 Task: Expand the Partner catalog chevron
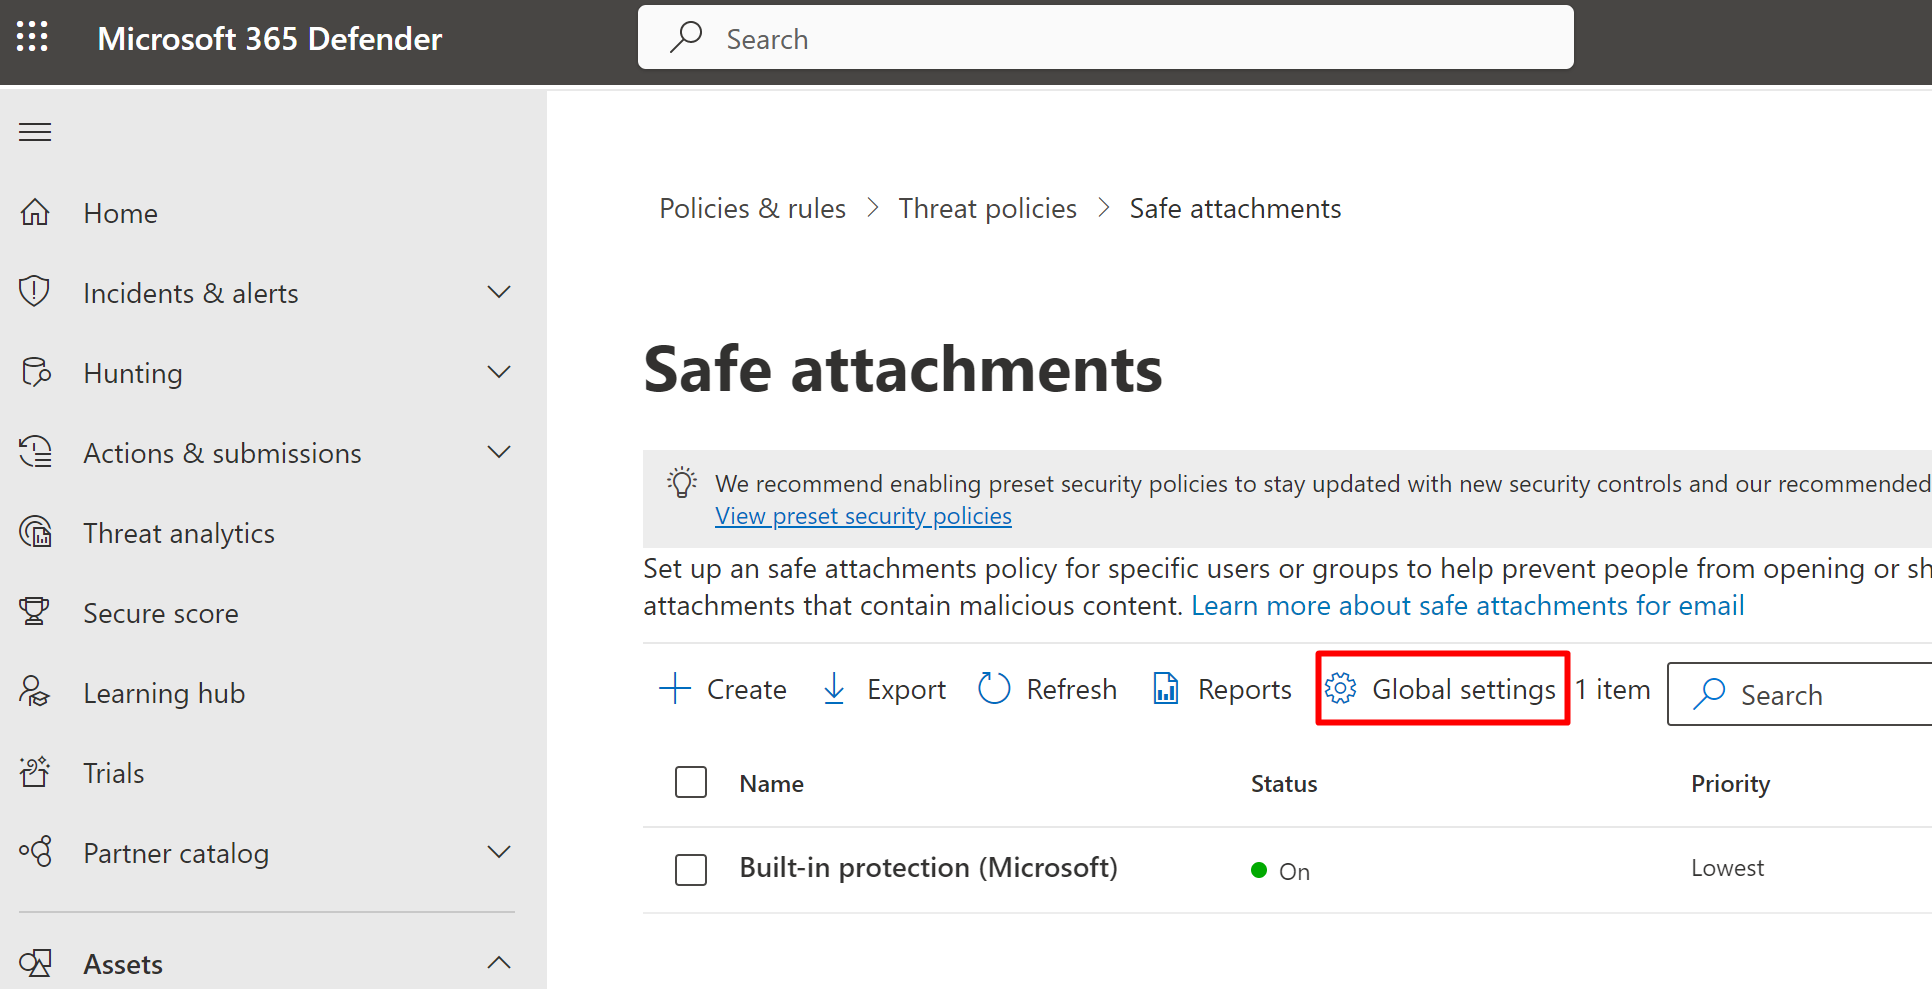click(x=499, y=852)
